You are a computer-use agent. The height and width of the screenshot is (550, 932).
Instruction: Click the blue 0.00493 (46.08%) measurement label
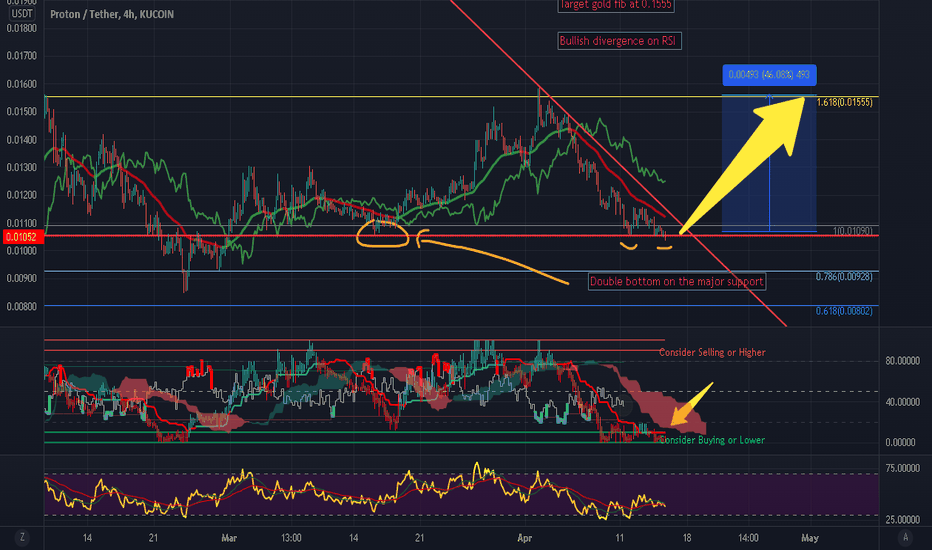(x=769, y=75)
